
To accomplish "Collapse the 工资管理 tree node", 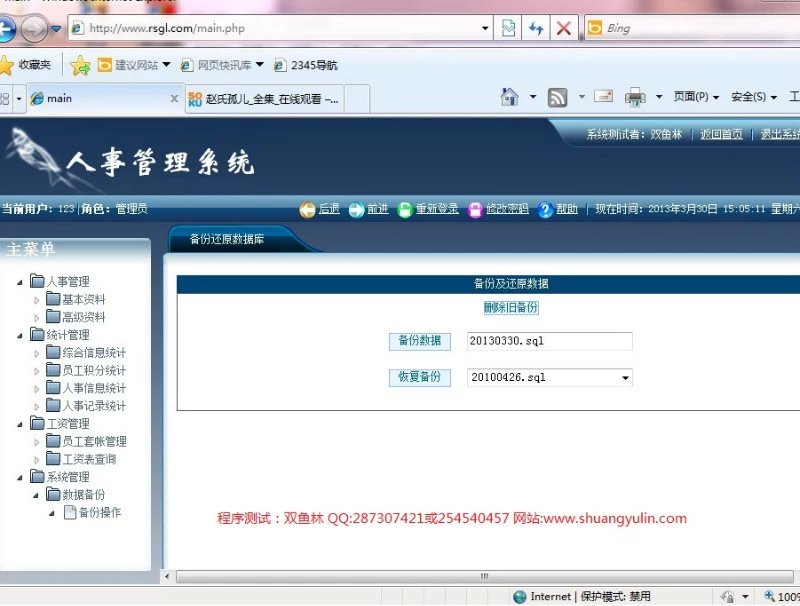I will coord(20,424).
